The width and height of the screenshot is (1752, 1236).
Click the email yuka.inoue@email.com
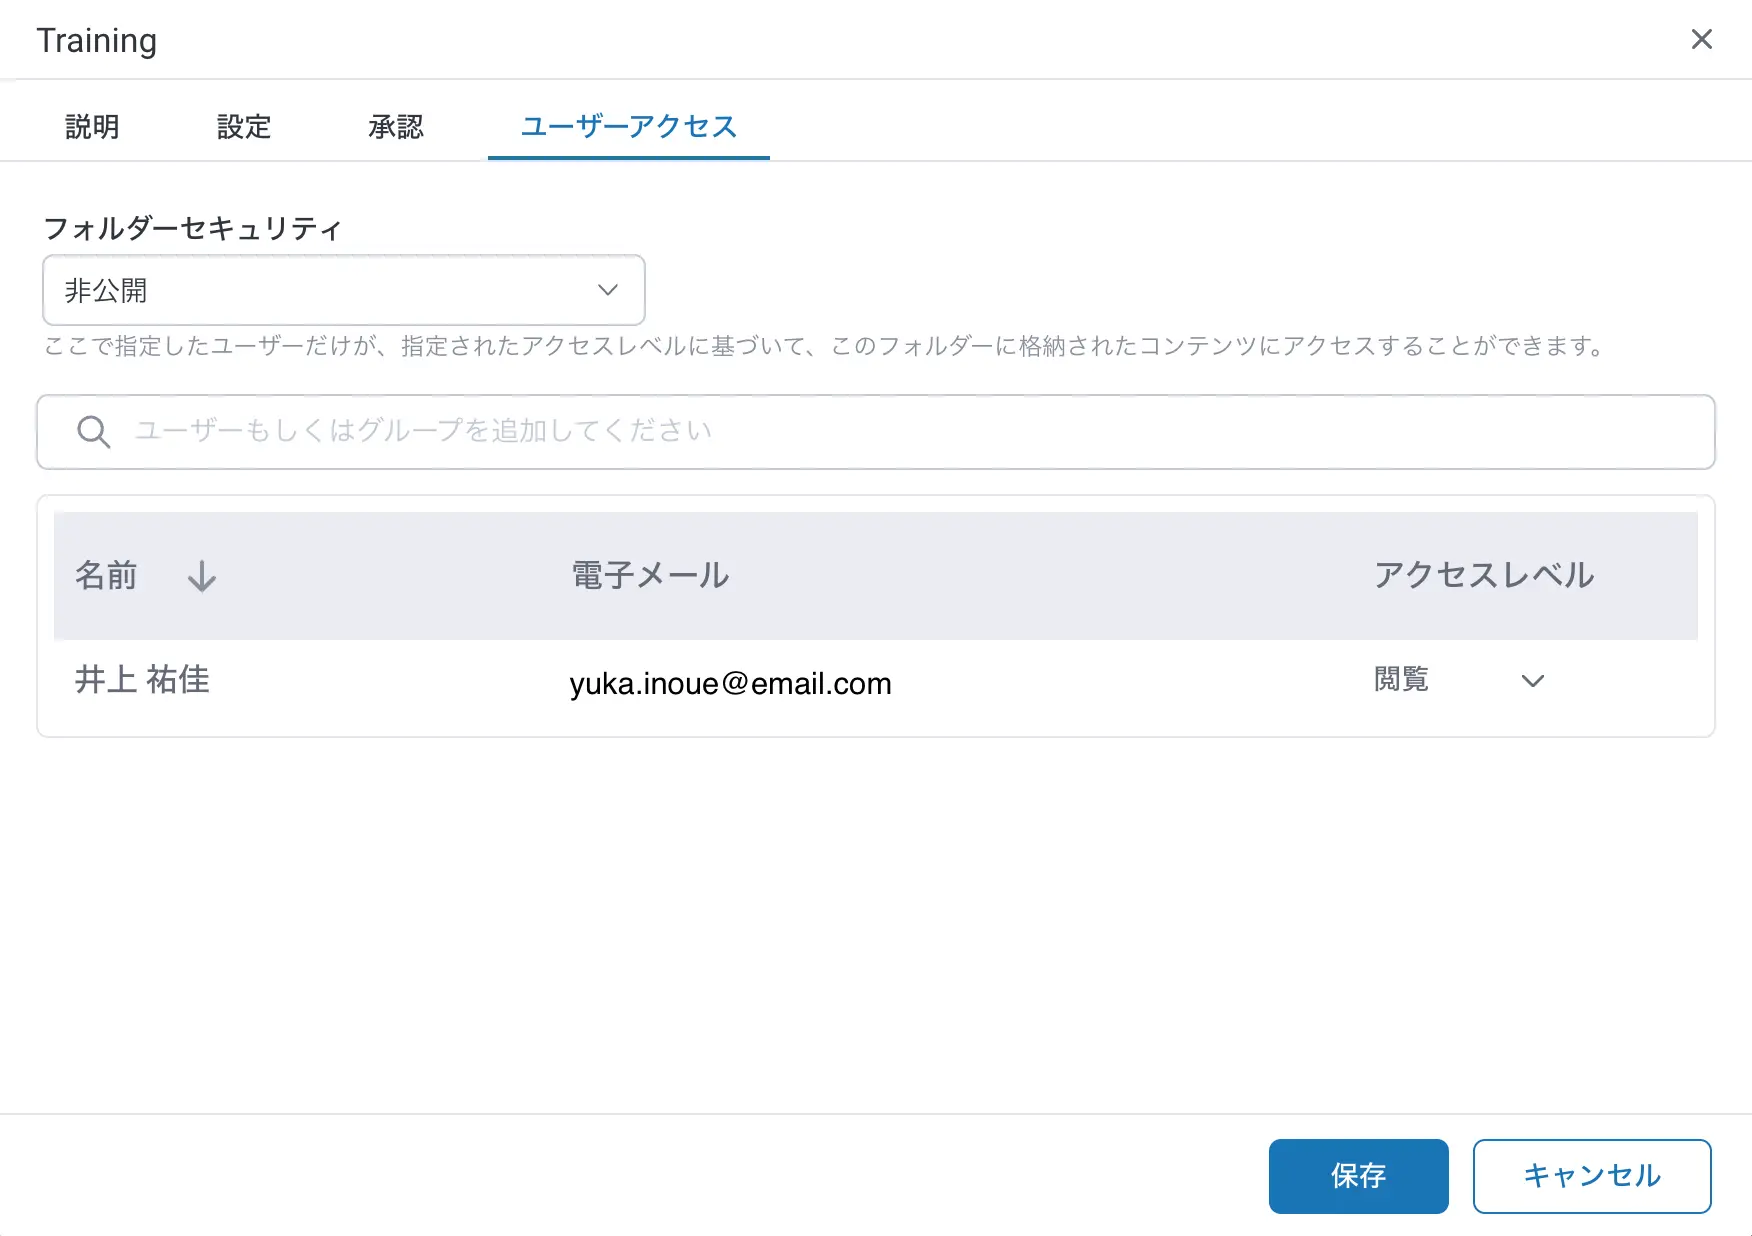[730, 684]
